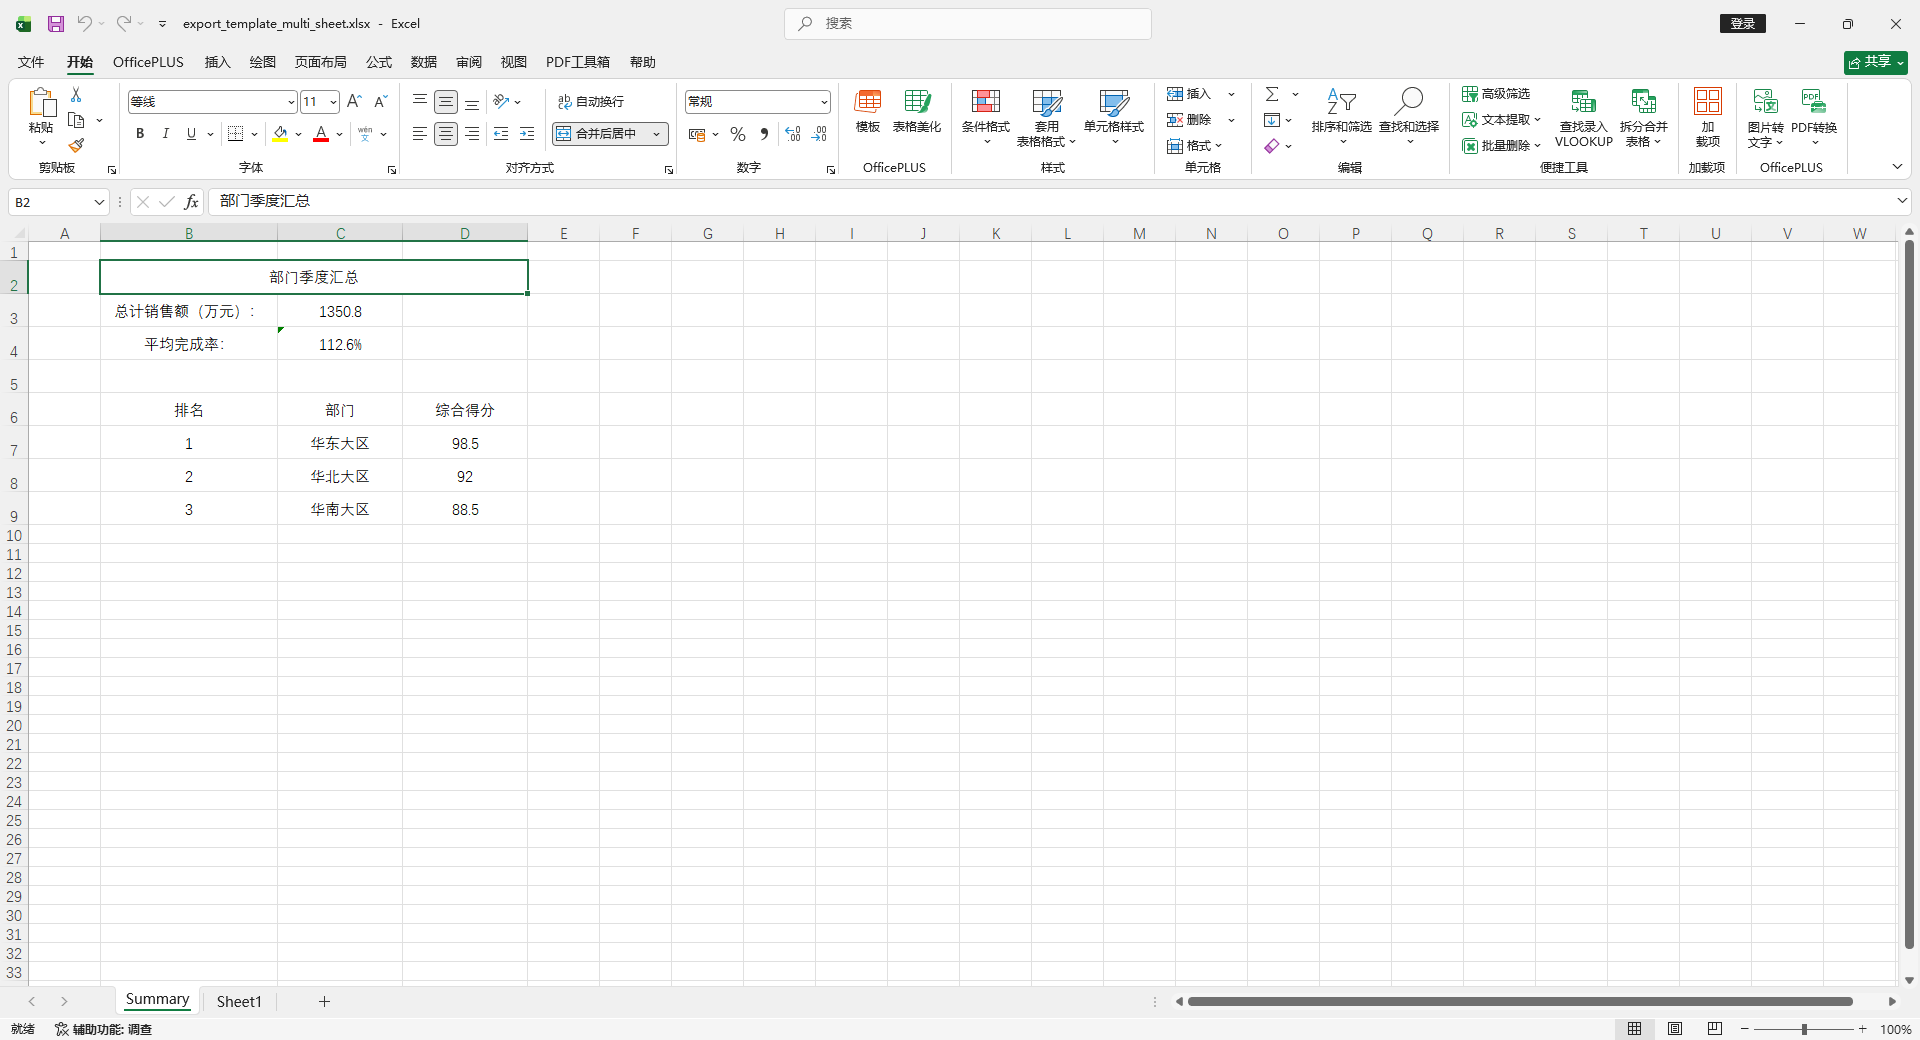Open Find and Select magnifier icon
Screen dimensions: 1920x1040
(1408, 102)
